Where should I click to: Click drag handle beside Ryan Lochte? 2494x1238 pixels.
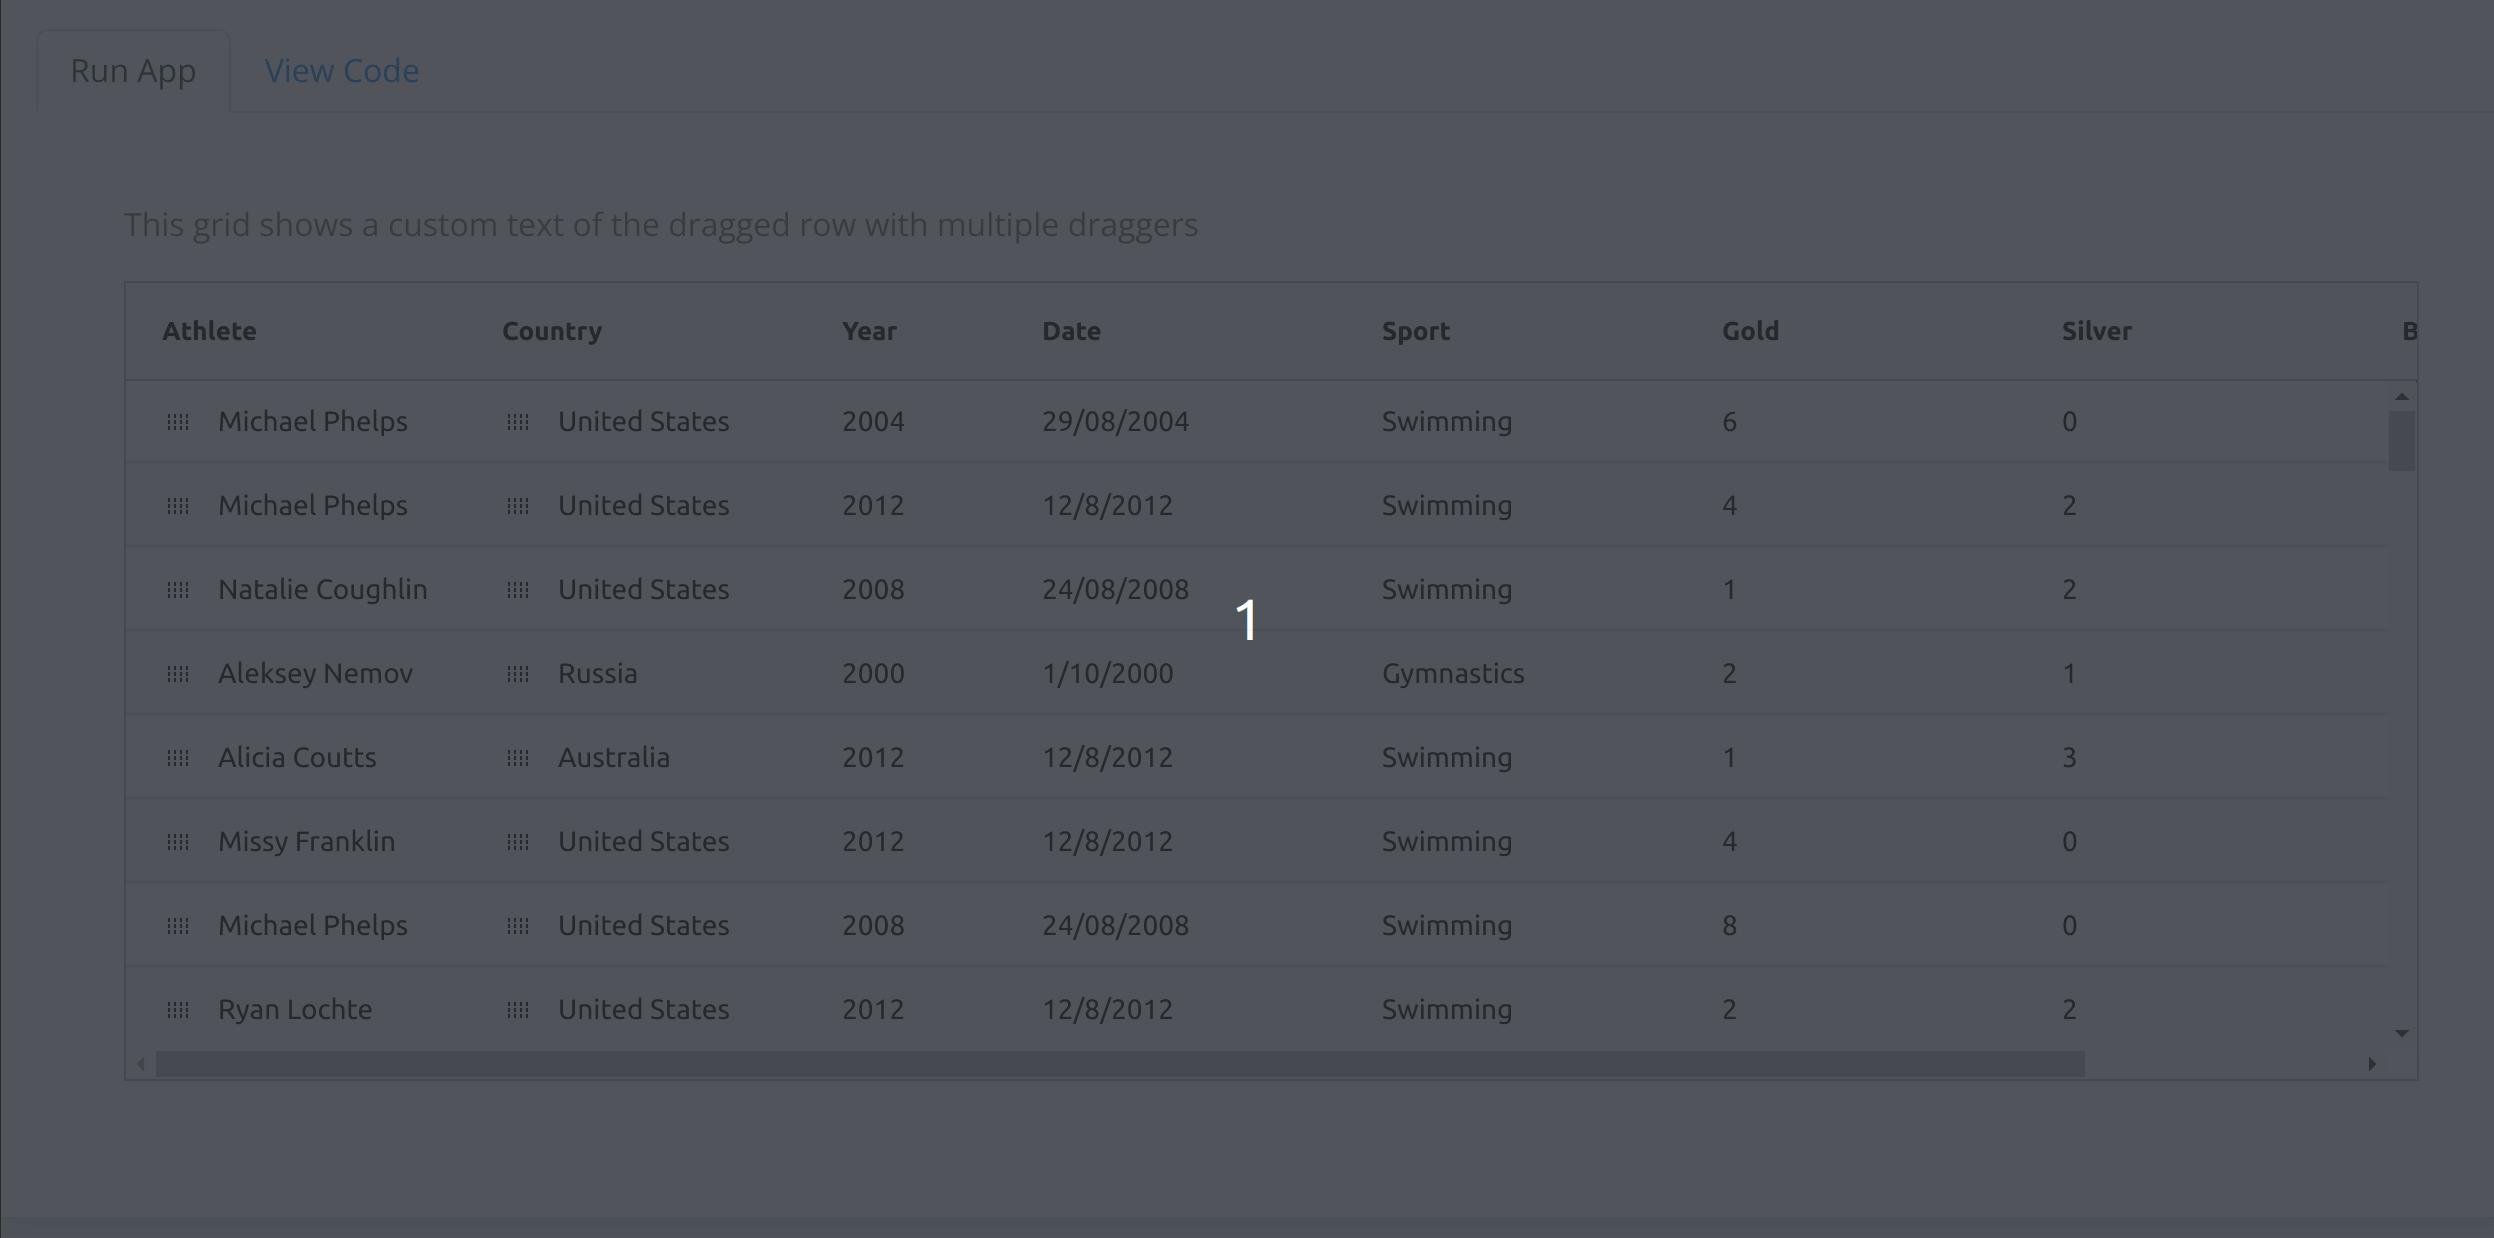click(x=178, y=1010)
